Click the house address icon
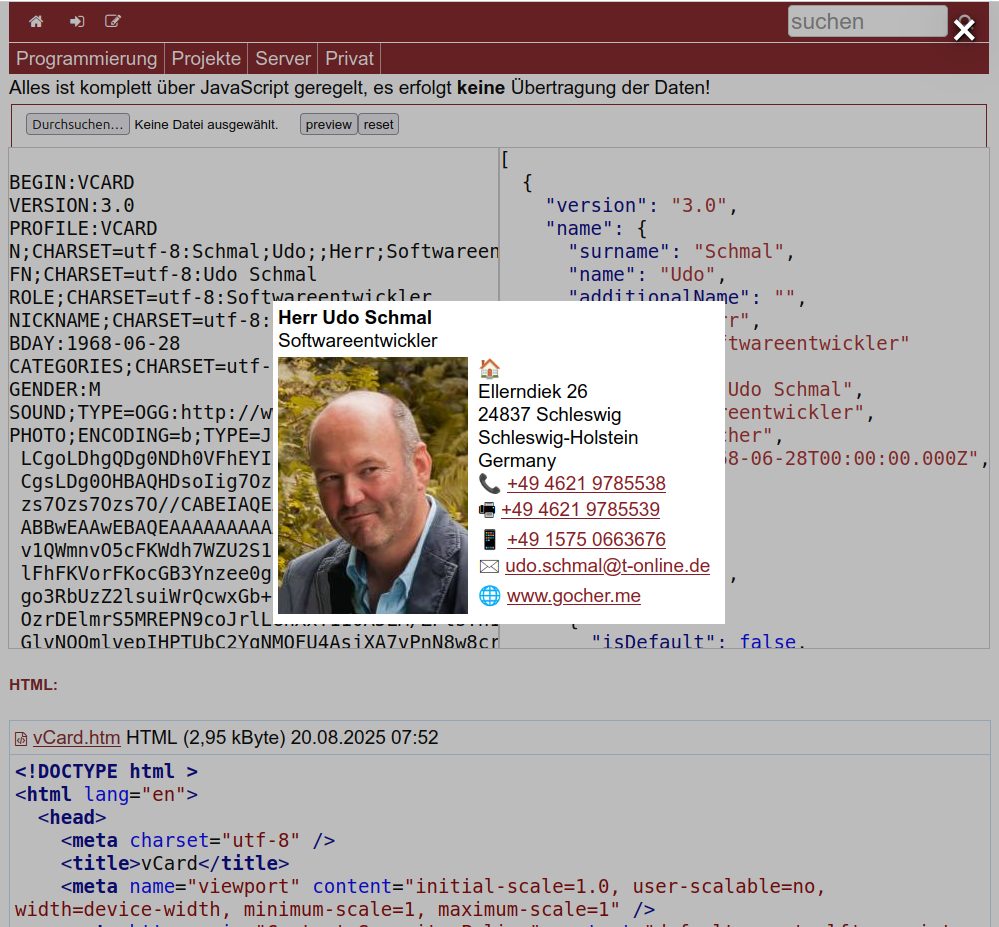The image size is (999, 927). pyautogui.click(x=489, y=368)
